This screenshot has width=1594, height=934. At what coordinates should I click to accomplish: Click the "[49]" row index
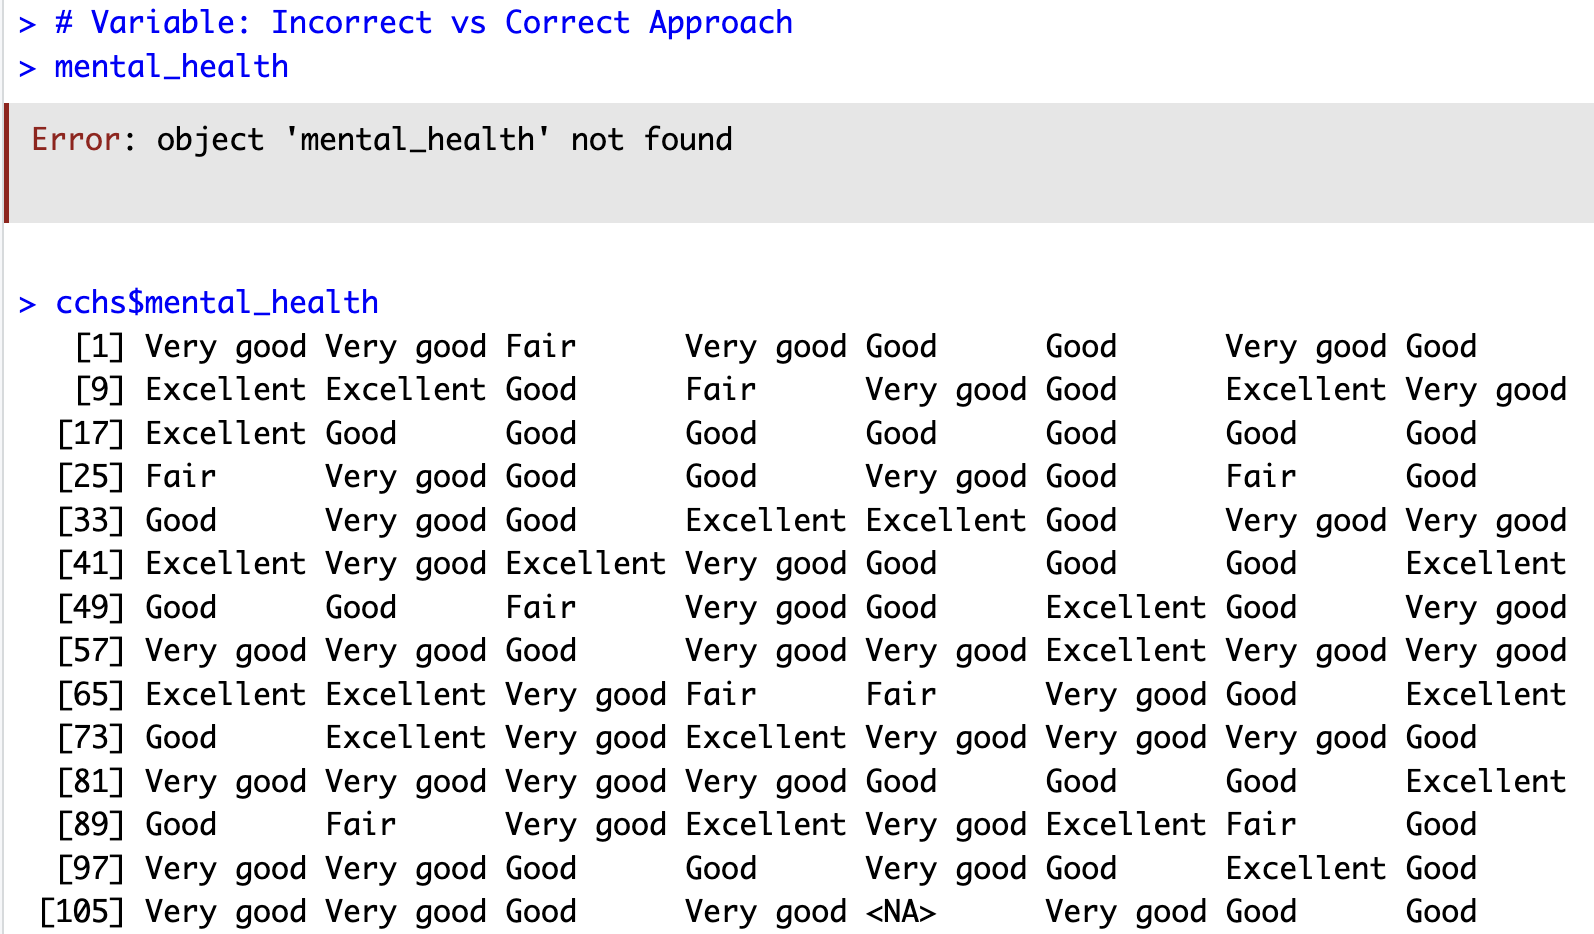(91, 608)
